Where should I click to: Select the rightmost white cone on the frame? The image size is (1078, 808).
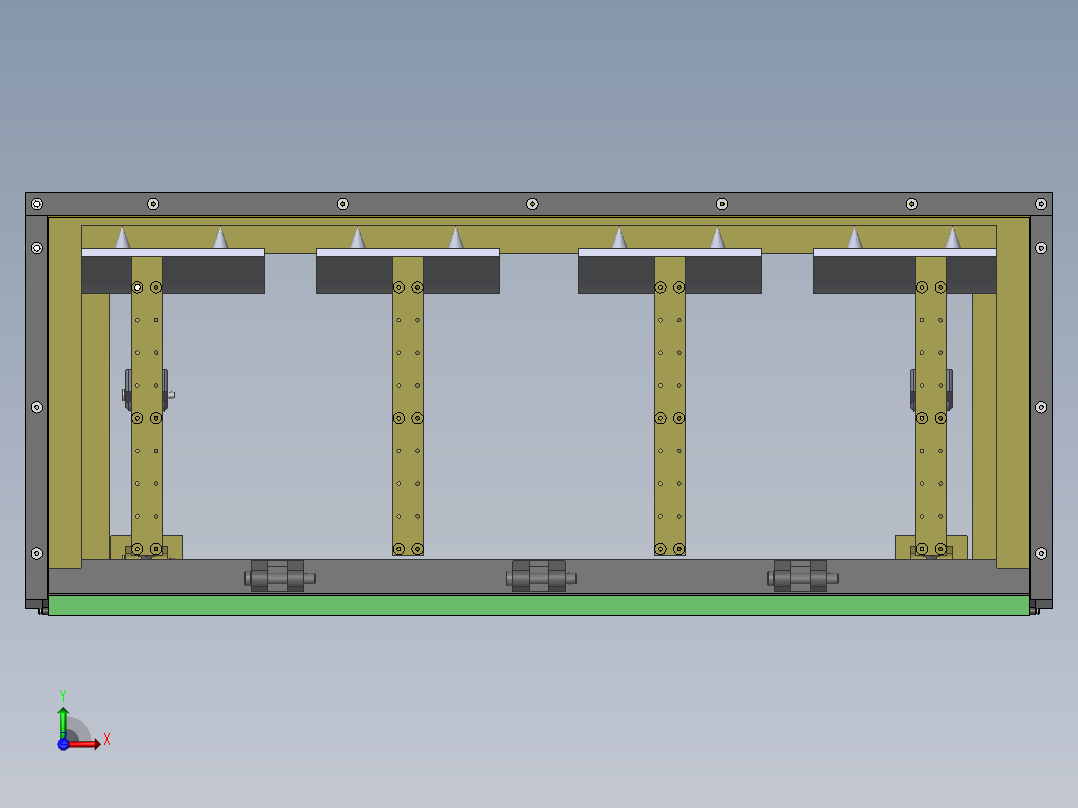coord(952,240)
